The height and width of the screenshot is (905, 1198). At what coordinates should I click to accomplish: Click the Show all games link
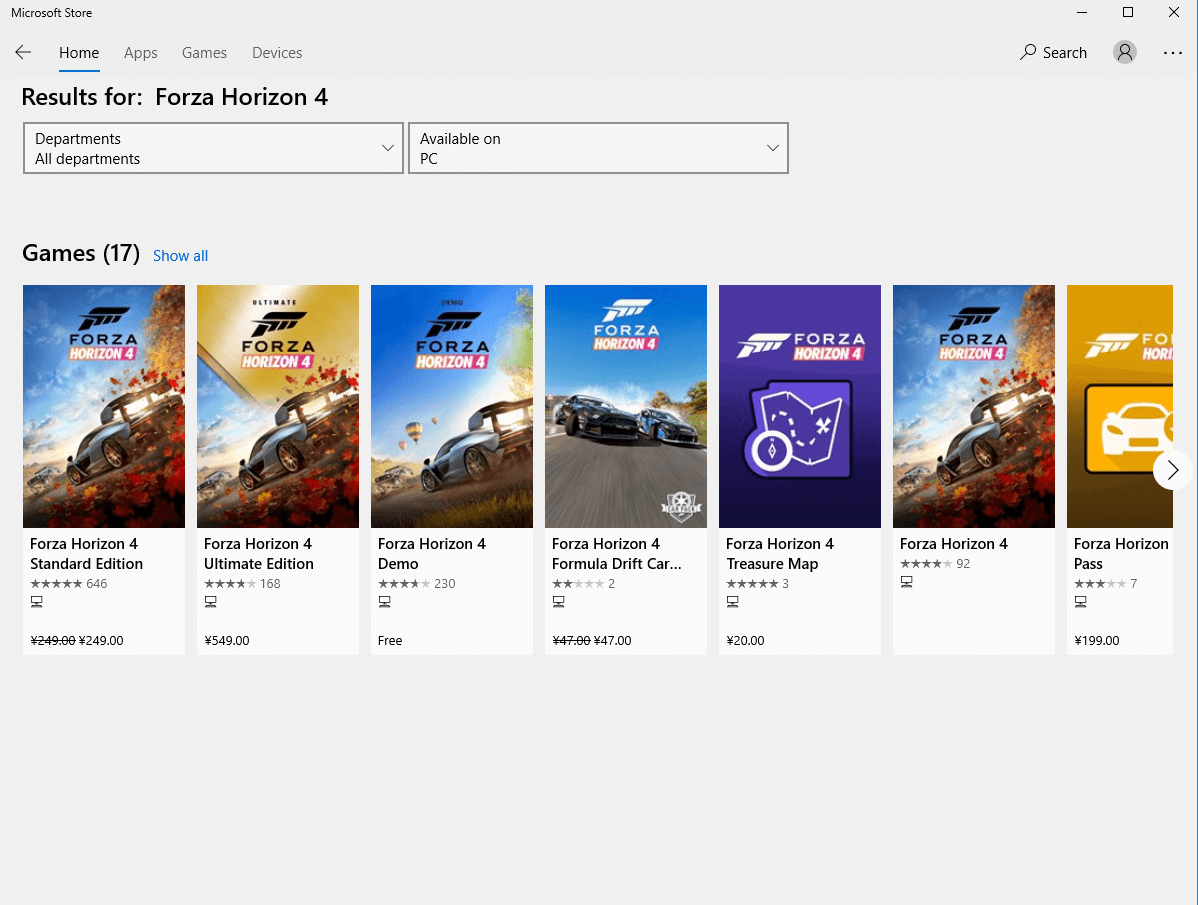(x=180, y=256)
